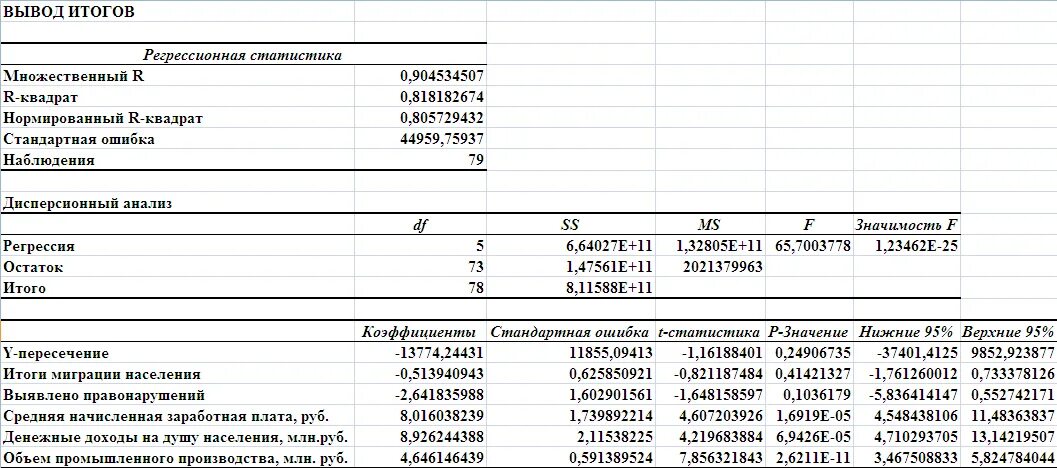
Task: Click the t-statistic -1,16188401
Action: point(723,353)
